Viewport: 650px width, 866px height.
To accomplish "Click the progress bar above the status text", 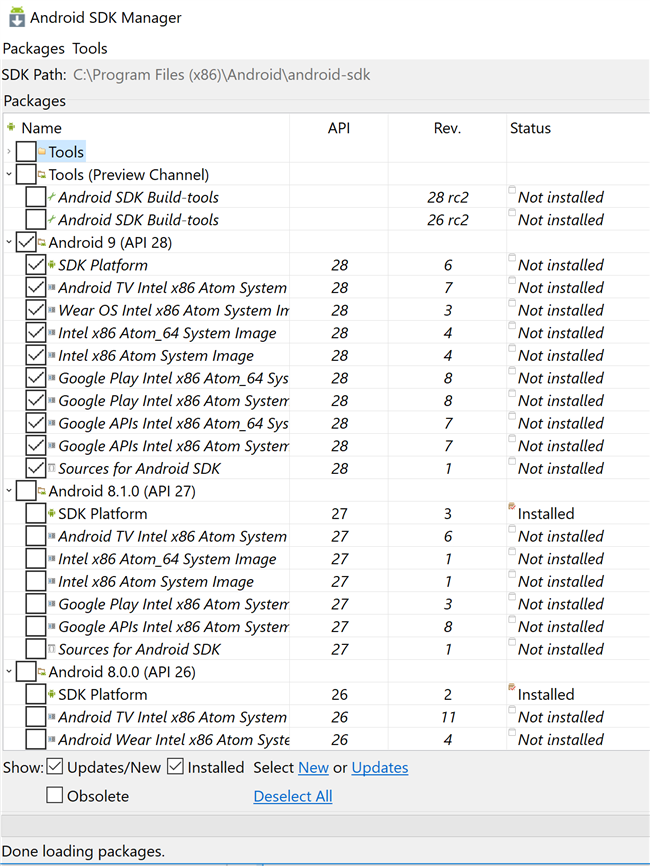I will tap(325, 826).
